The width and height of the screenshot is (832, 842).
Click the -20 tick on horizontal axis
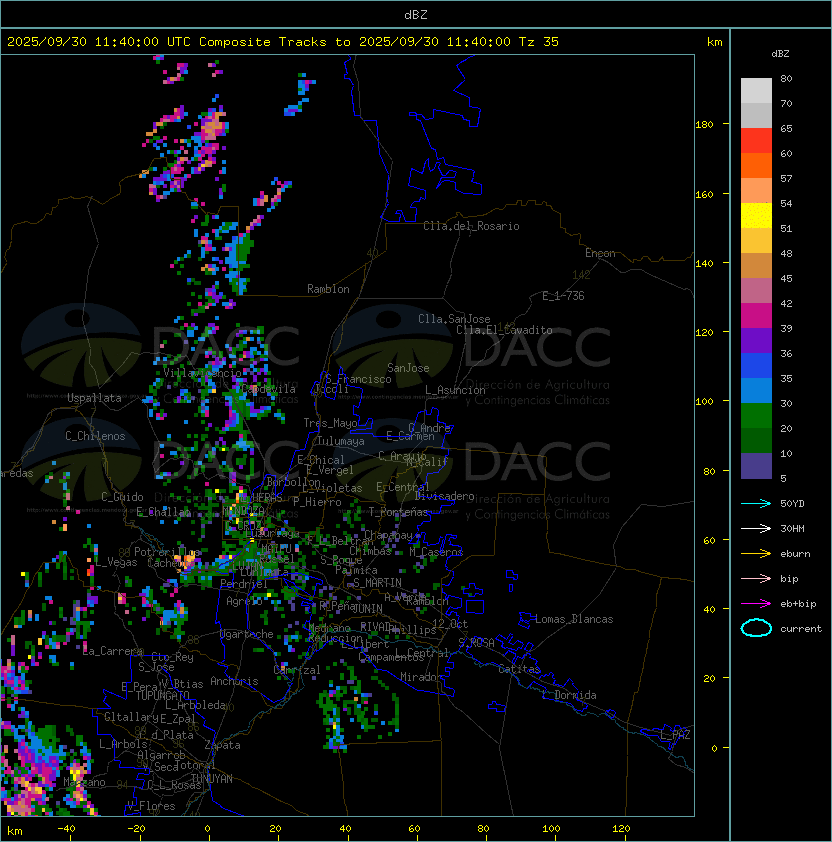(x=136, y=829)
